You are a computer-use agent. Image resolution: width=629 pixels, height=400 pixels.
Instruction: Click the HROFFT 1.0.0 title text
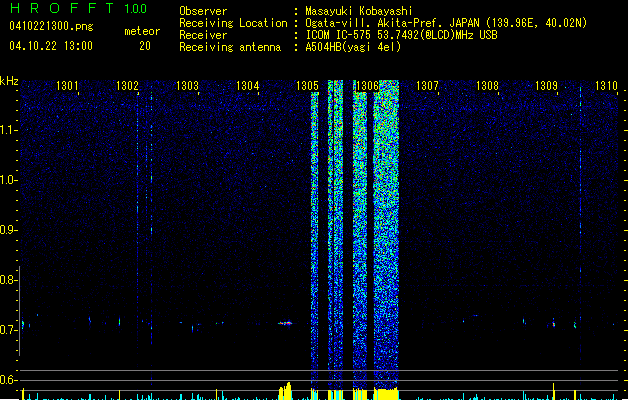click(79, 8)
